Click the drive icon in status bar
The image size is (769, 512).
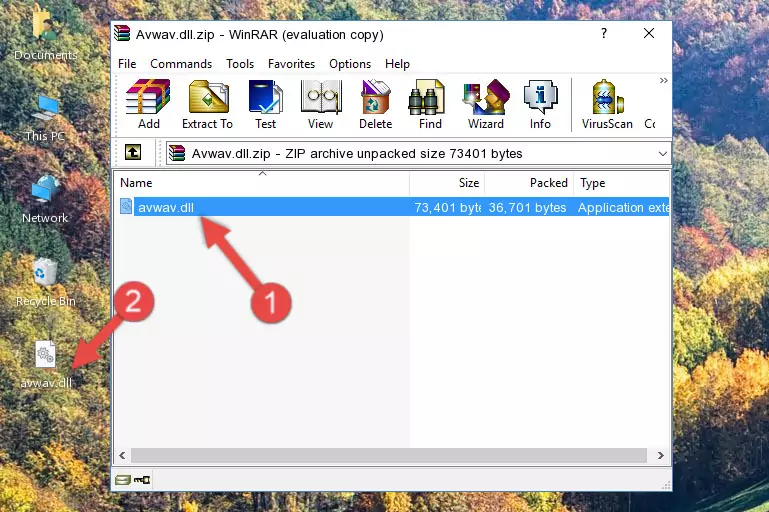(122, 480)
